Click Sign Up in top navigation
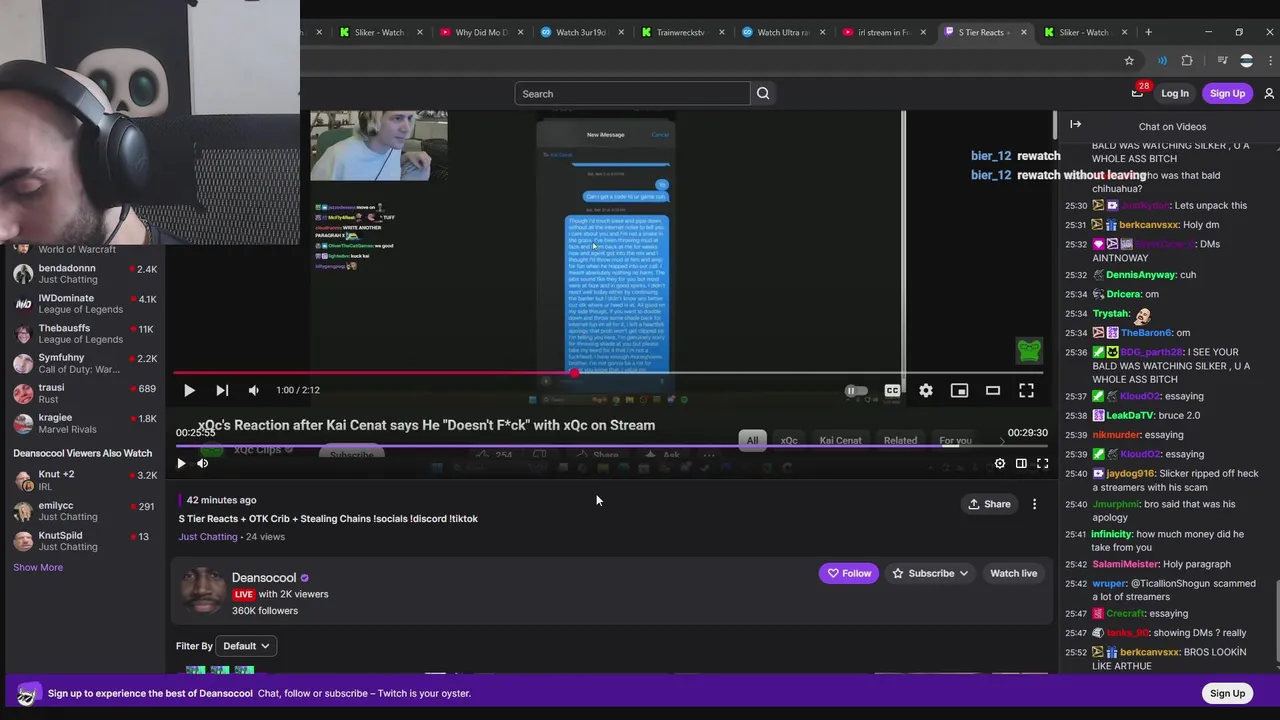The height and width of the screenshot is (720, 1280). coord(1227,93)
